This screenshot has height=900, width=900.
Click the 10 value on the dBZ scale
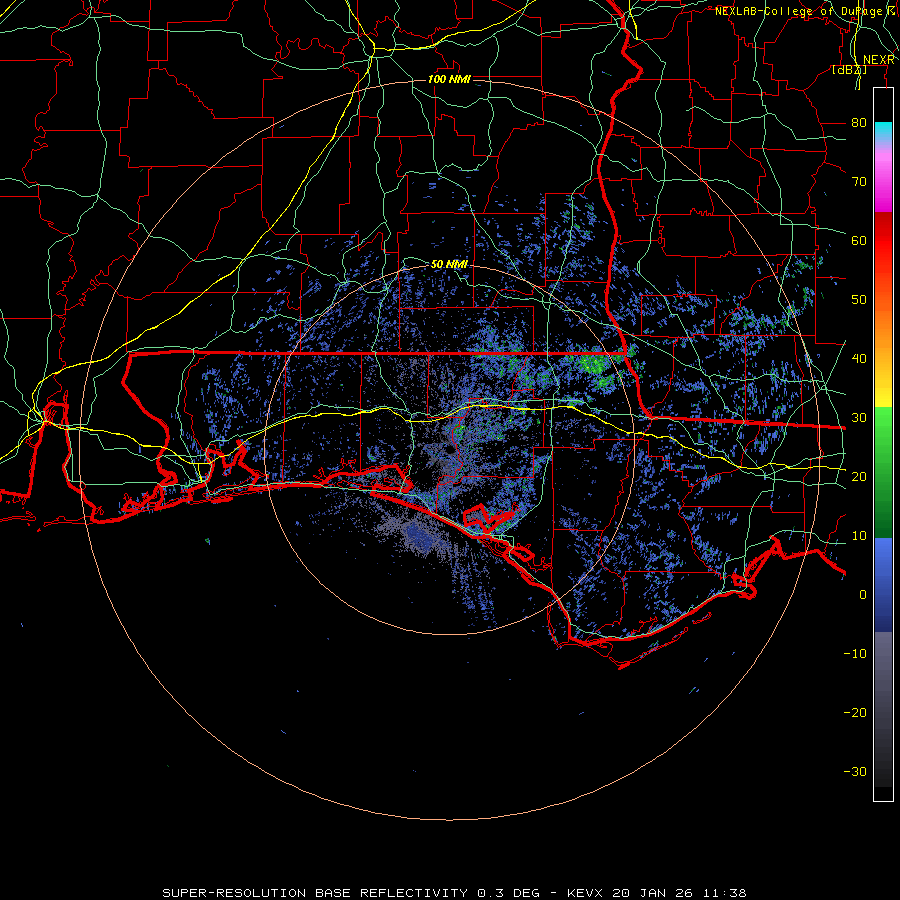(859, 536)
